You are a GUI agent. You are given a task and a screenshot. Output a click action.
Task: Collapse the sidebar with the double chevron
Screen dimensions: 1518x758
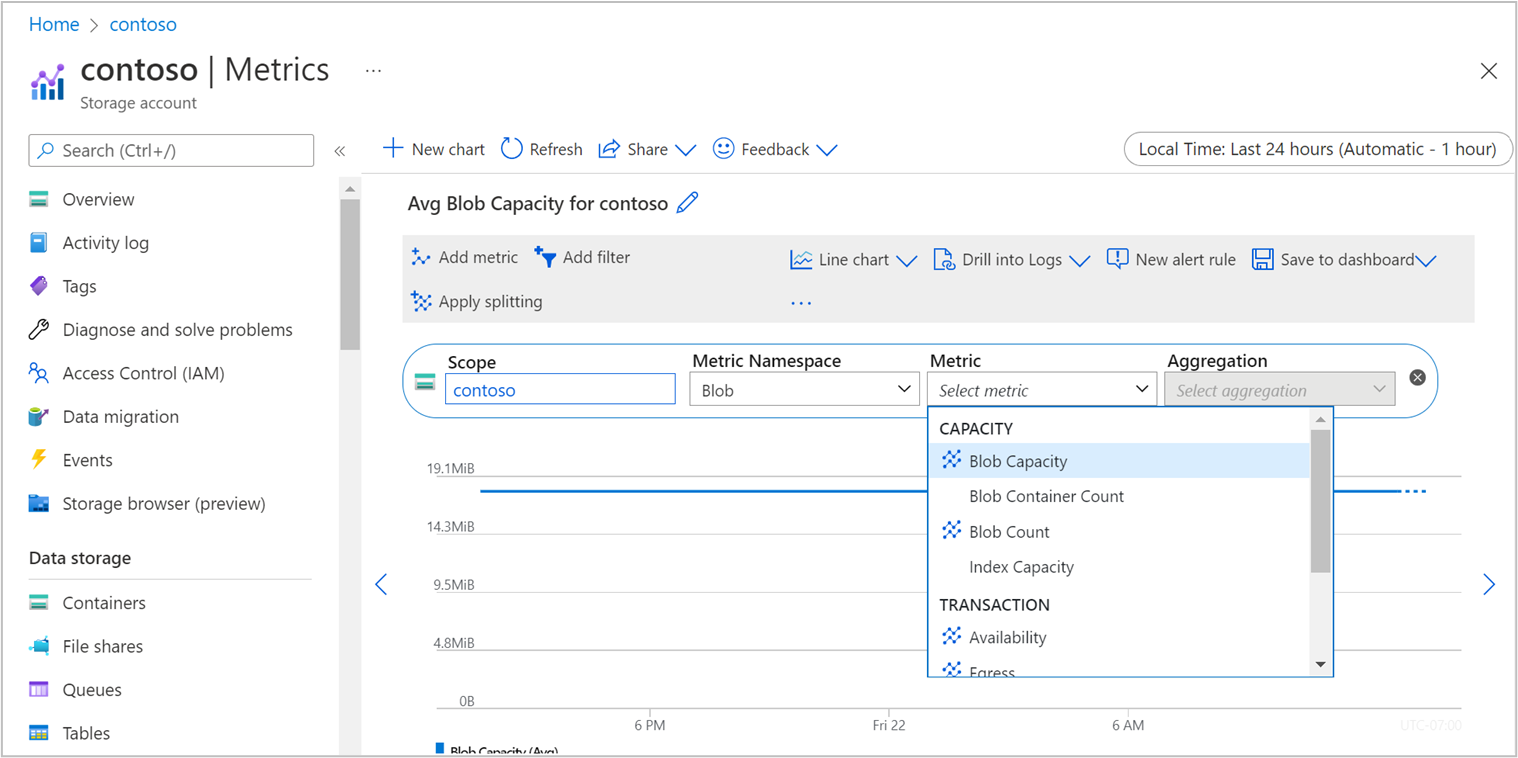pos(339,151)
